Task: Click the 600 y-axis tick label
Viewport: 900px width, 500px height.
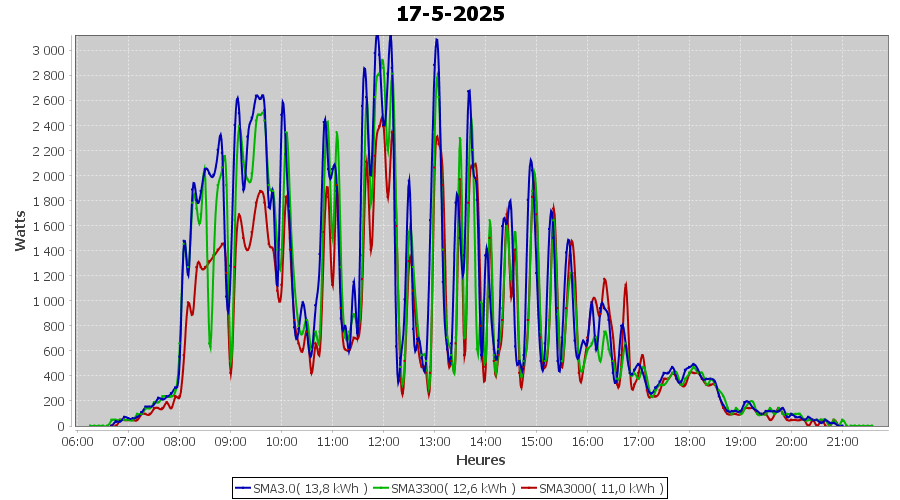Action: pos(55,351)
